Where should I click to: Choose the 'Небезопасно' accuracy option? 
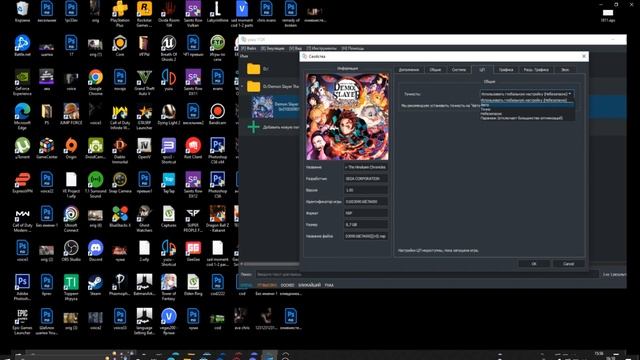527,114
